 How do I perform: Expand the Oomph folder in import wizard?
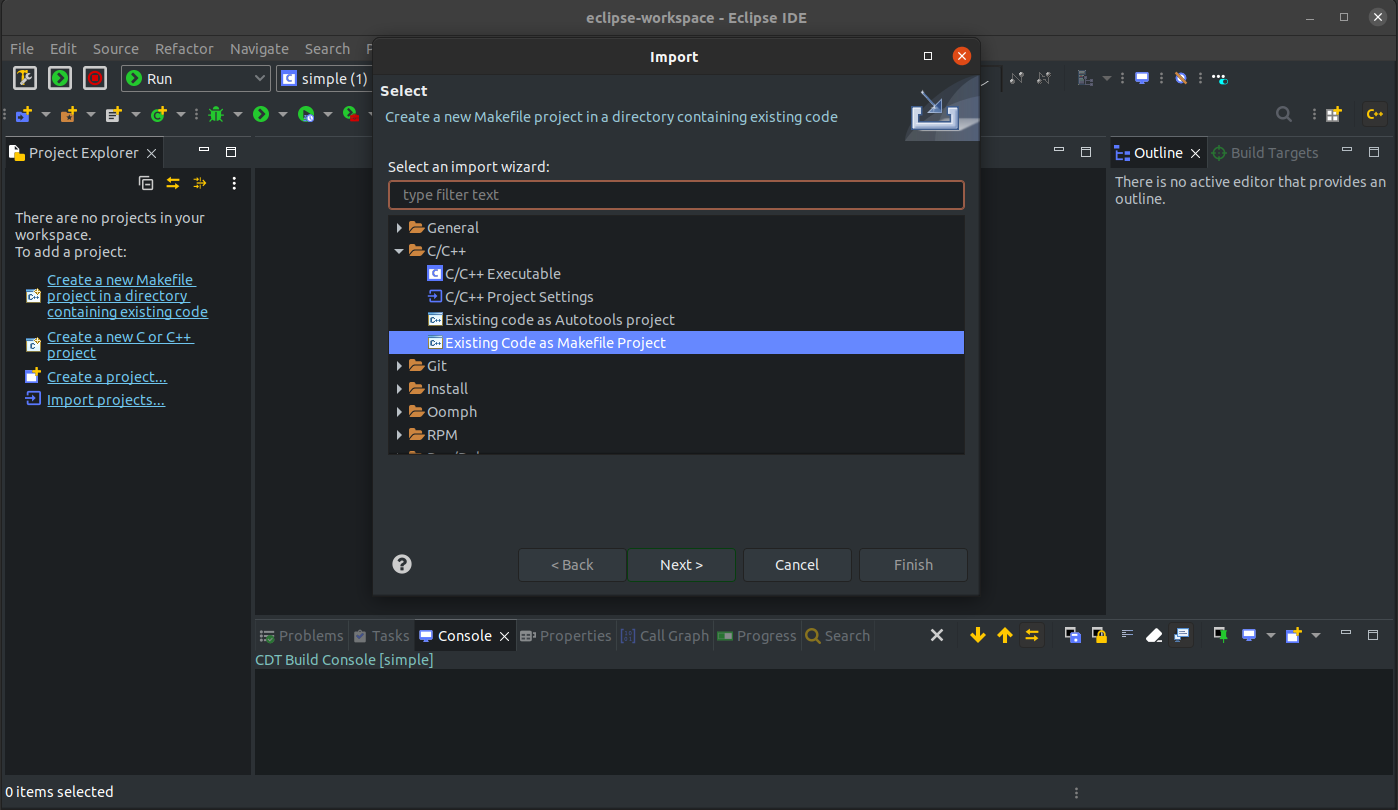tap(399, 412)
